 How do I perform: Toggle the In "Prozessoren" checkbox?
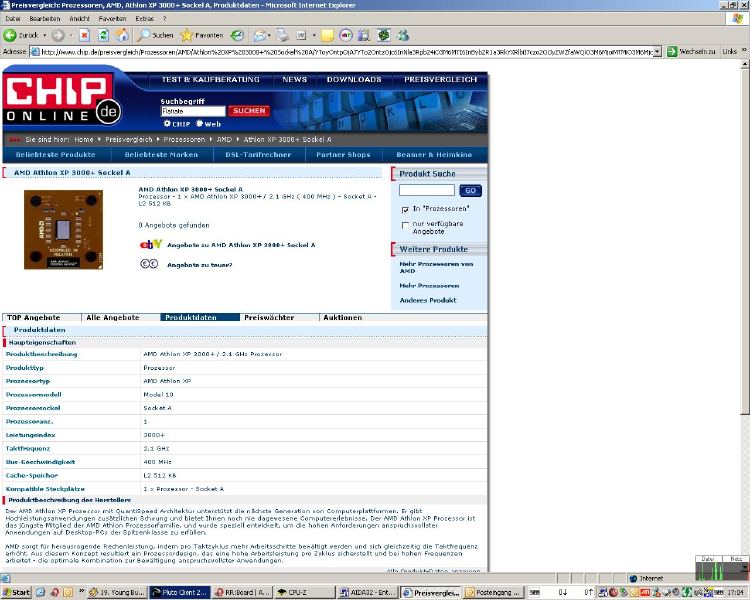click(405, 210)
